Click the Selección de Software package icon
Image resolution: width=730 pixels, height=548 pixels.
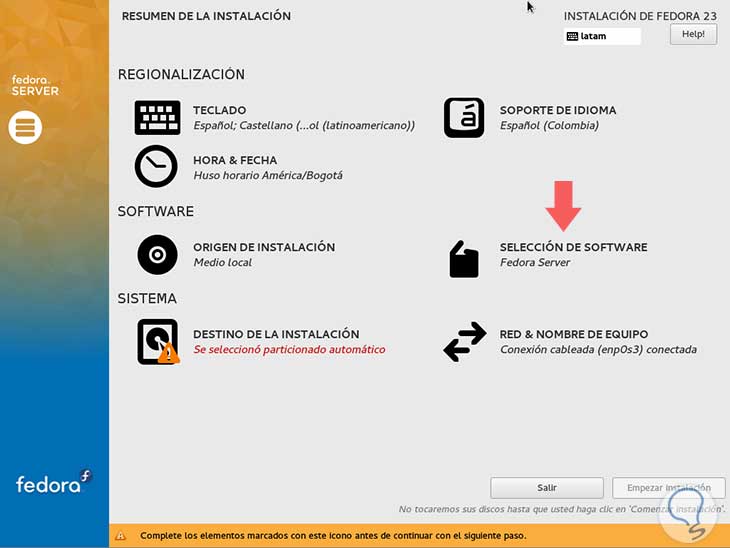464,259
